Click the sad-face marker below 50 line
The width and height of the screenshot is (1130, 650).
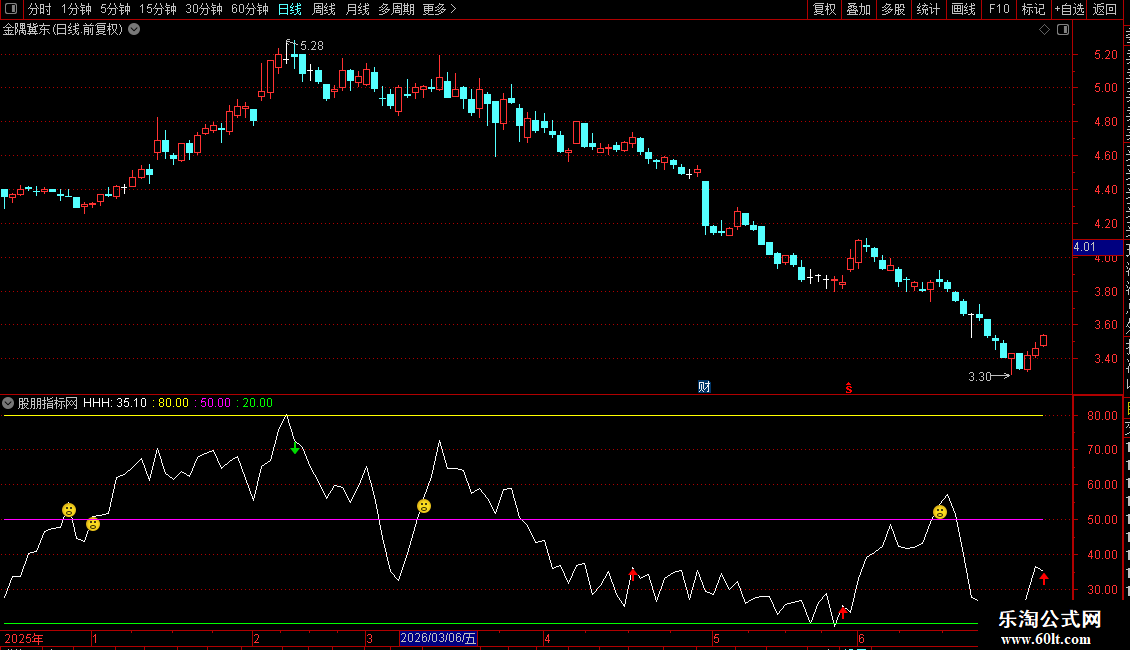pos(93,524)
